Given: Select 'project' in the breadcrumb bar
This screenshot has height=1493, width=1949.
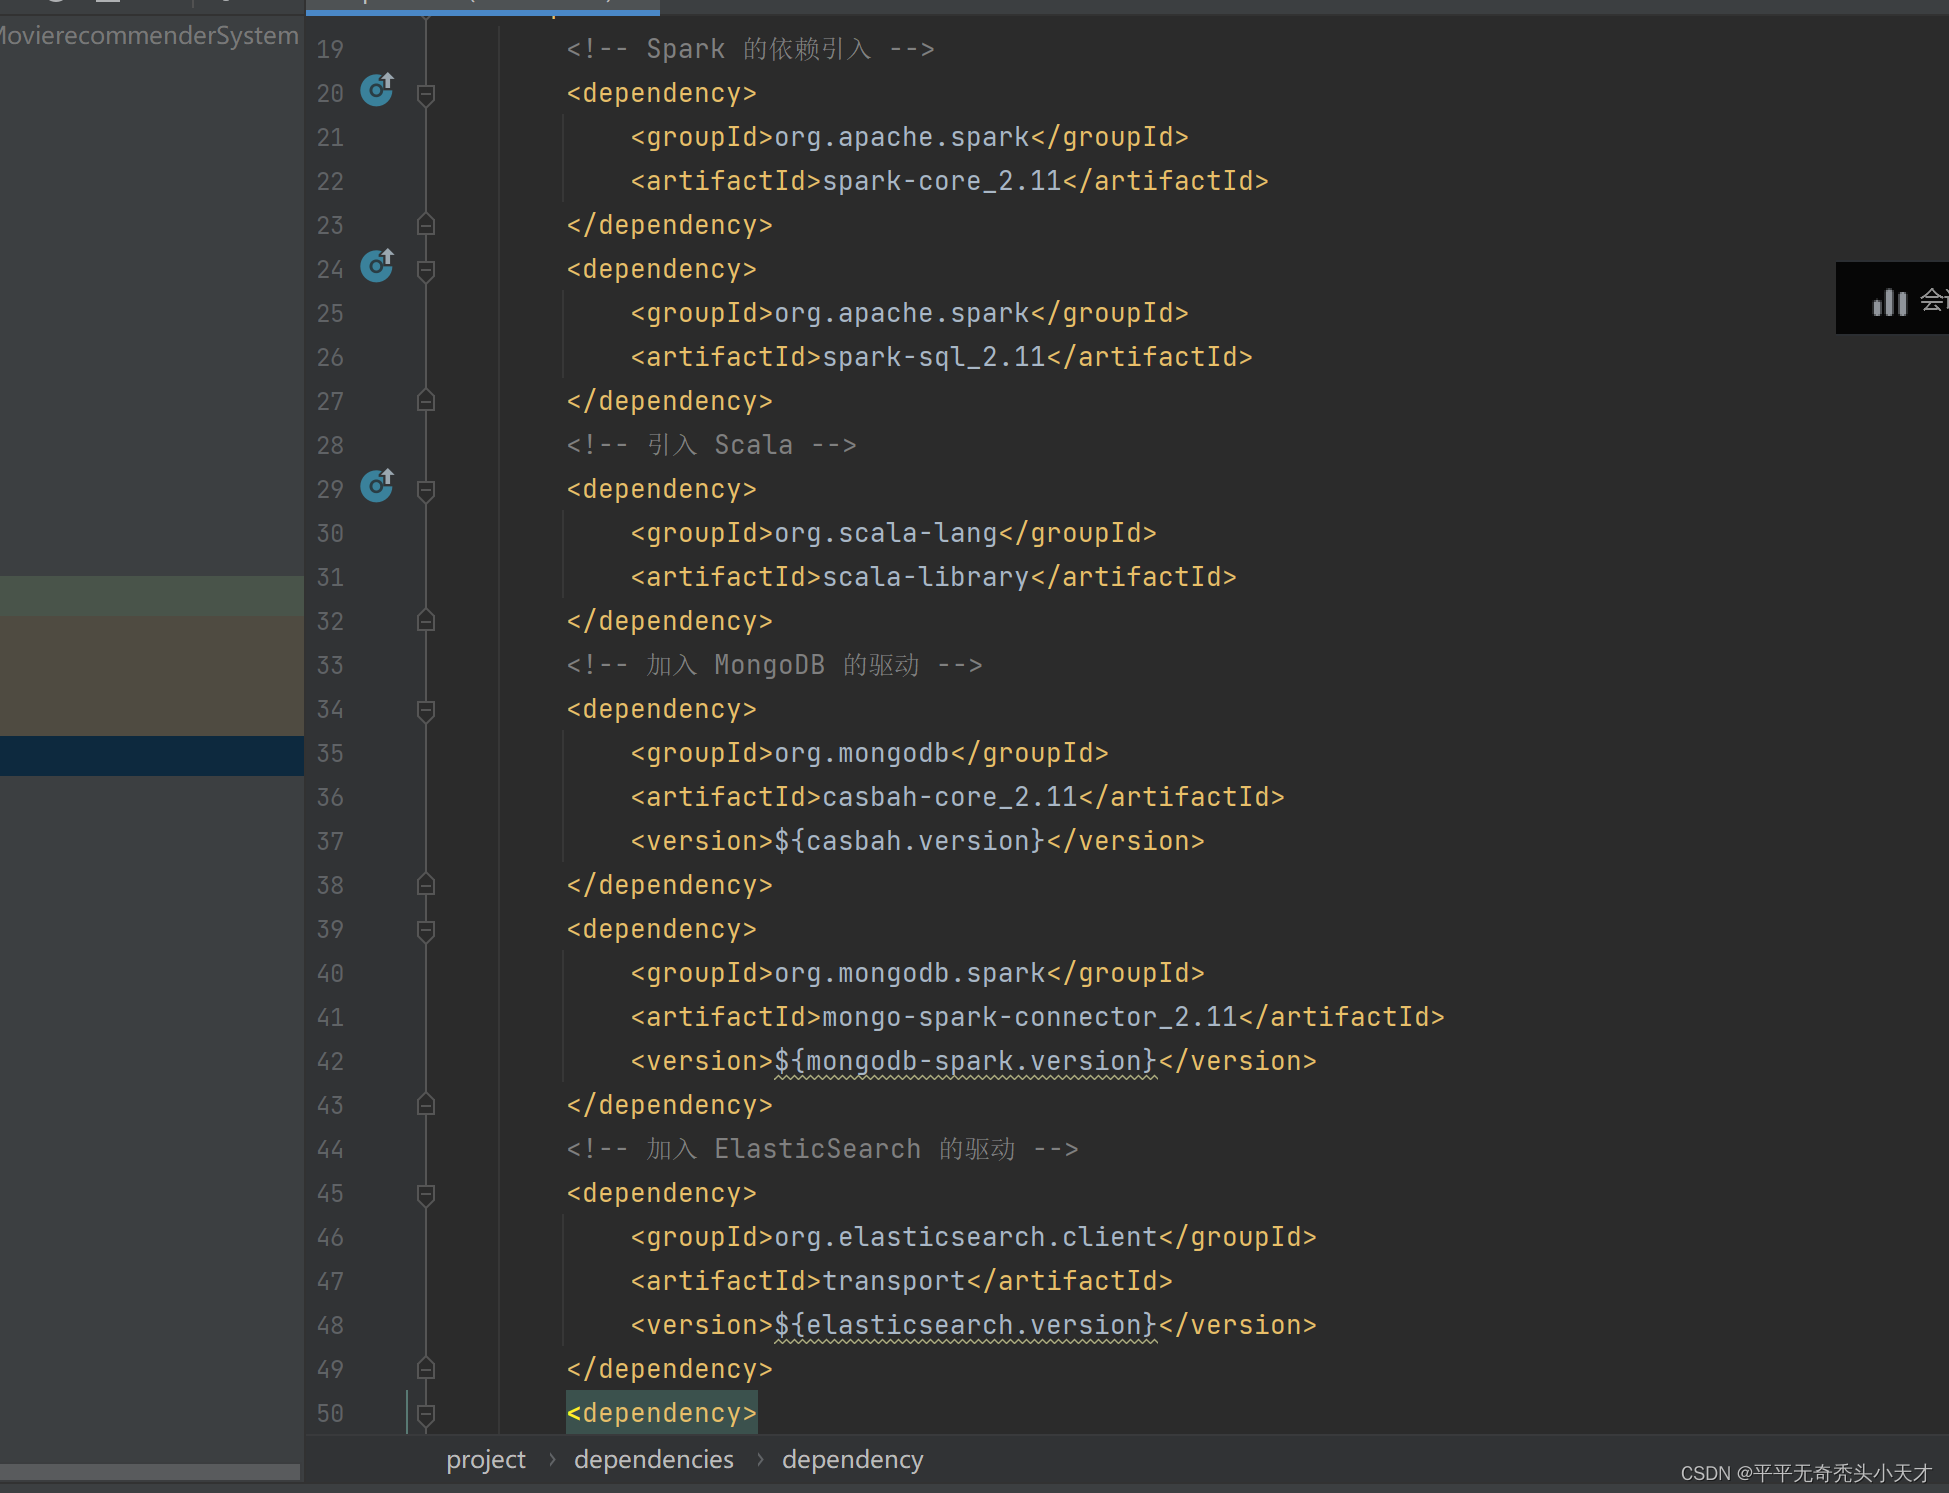Looking at the screenshot, I should click(485, 1460).
